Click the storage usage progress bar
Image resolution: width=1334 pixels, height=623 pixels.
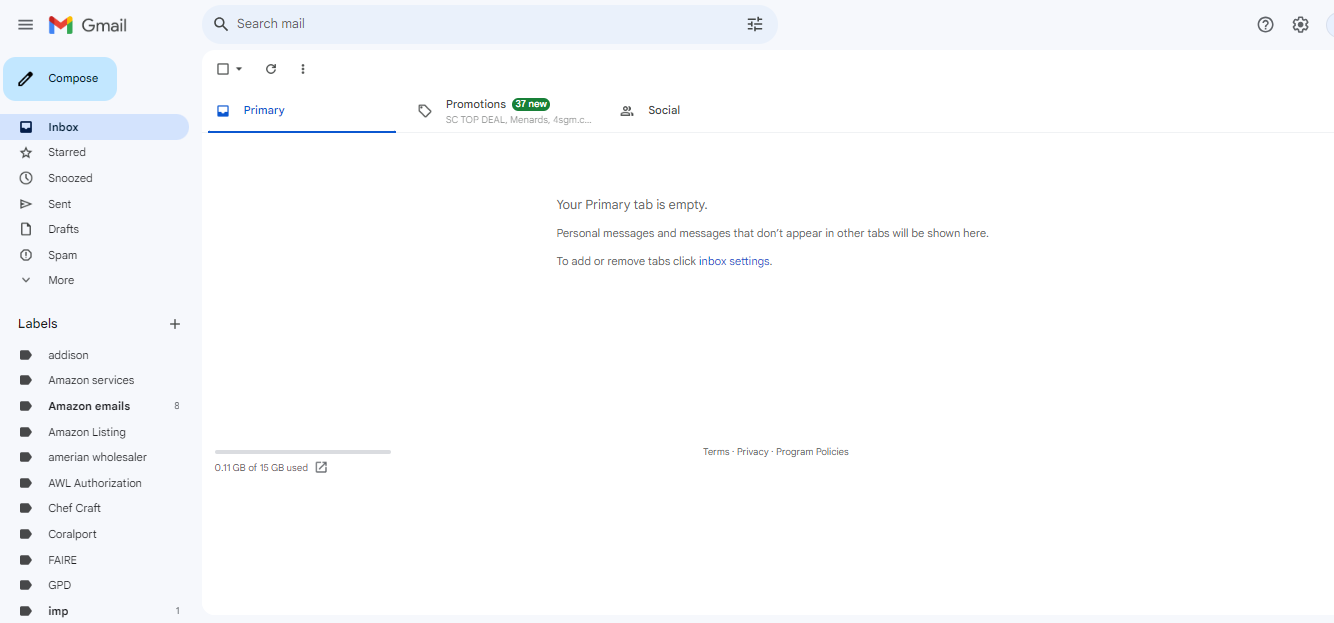click(303, 452)
